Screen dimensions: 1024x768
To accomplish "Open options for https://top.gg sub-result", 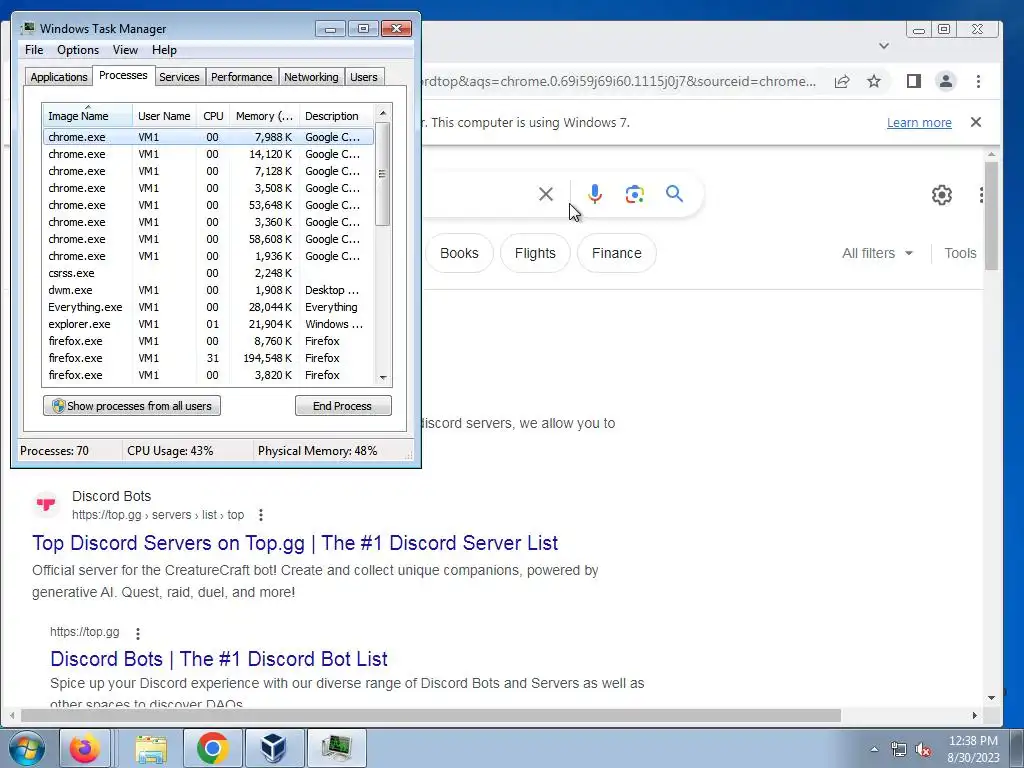I will [138, 633].
